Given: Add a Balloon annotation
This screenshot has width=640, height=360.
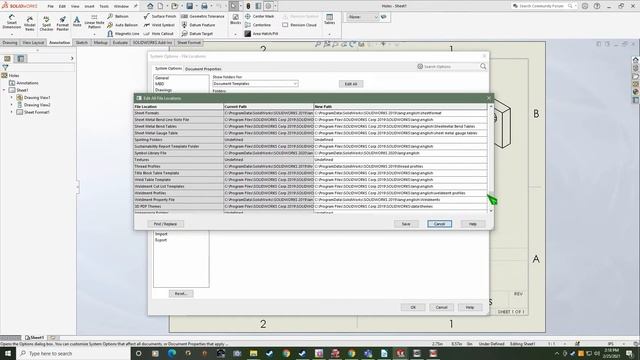Looking at the screenshot, I should coord(118,16).
